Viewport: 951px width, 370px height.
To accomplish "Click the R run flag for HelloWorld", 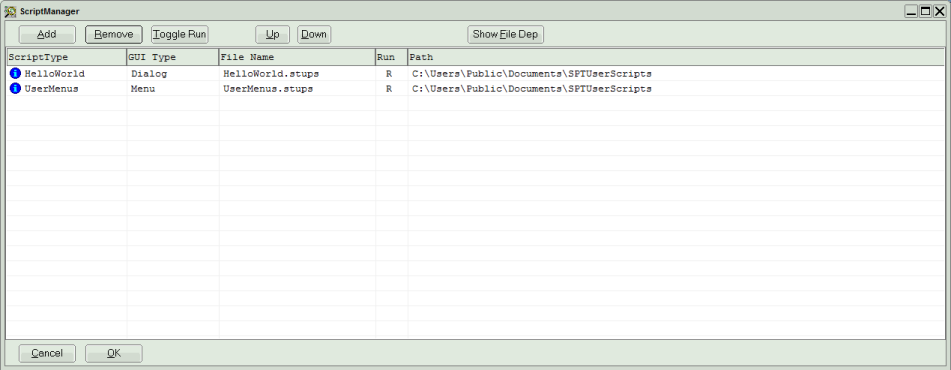I will coord(389,74).
